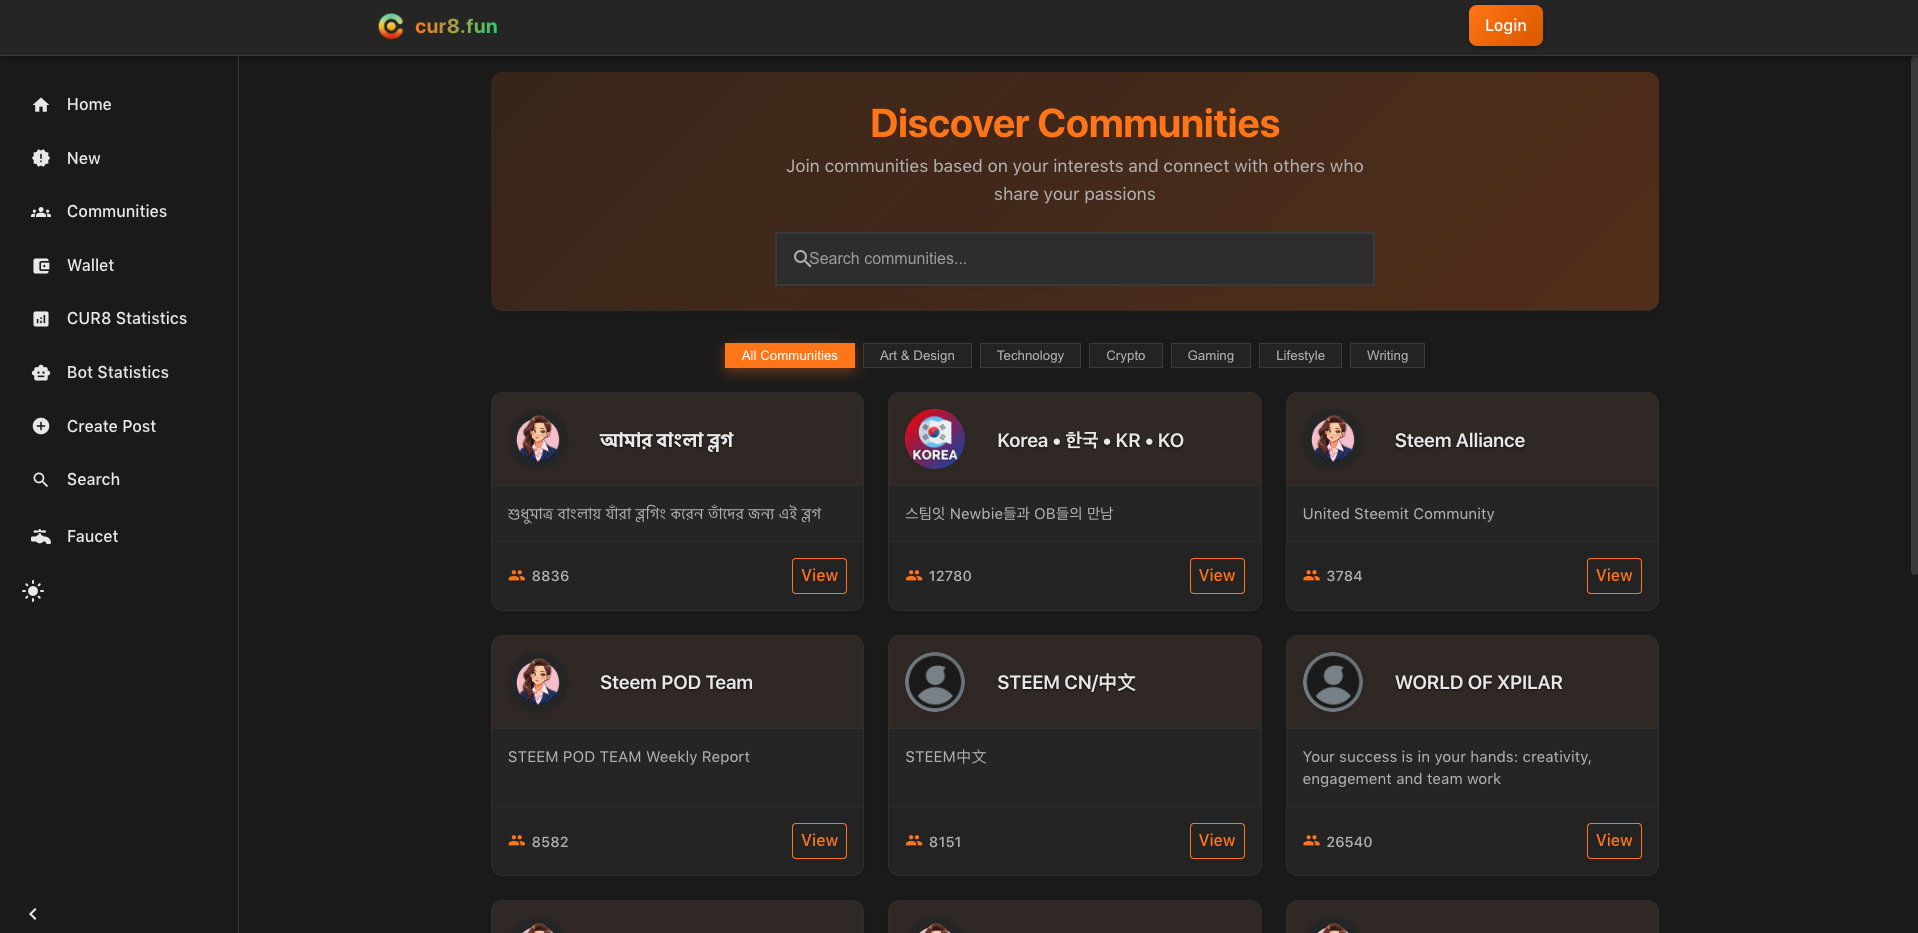Open Bot Statistics page
Viewport: 1918px width, 933px height.
pyautogui.click(x=119, y=373)
